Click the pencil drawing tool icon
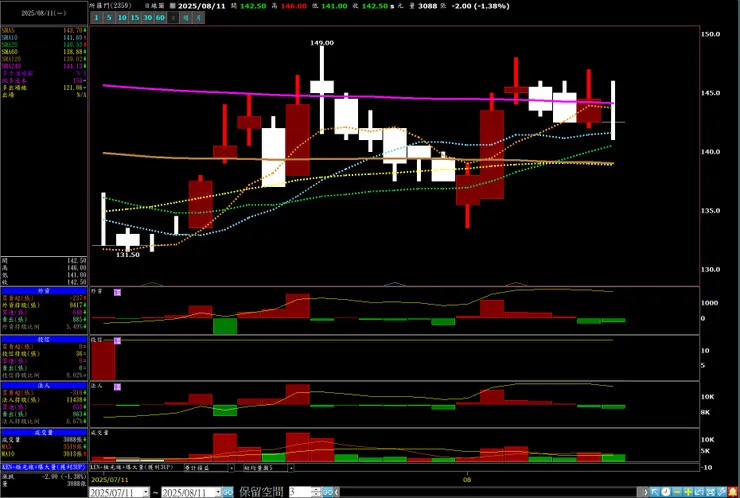This screenshot has width=740, height=498. [721, 492]
